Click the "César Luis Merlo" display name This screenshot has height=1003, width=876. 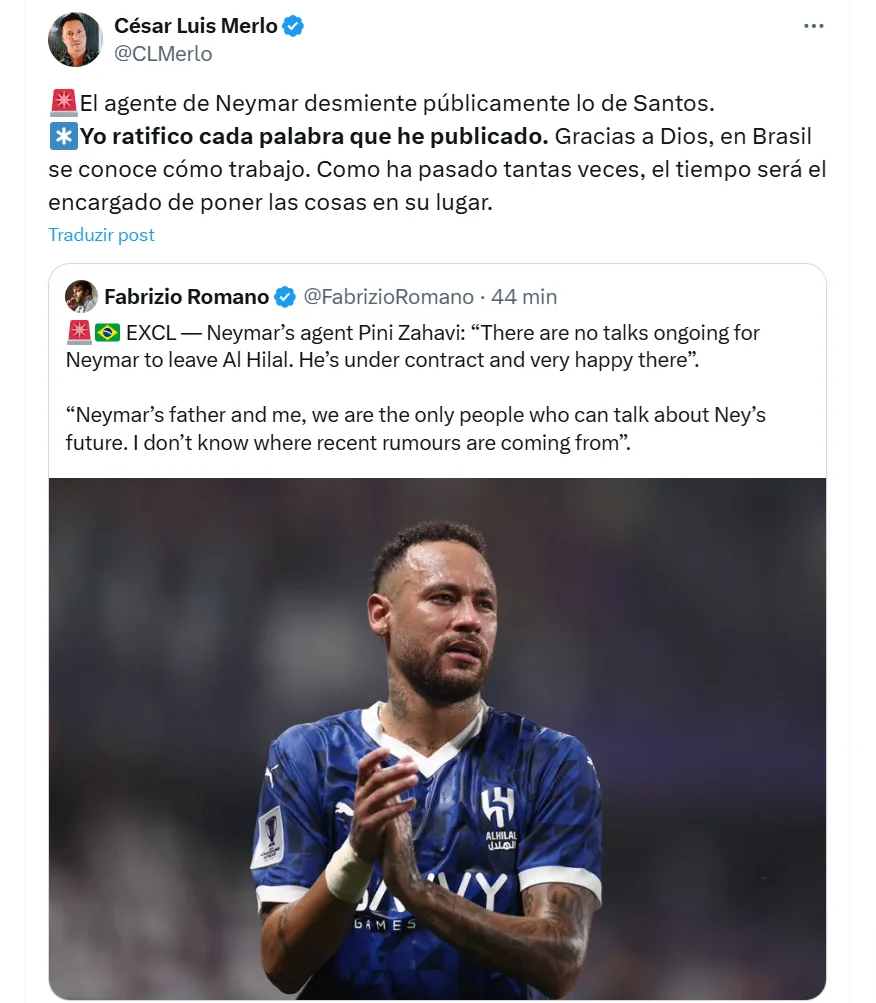195,27
